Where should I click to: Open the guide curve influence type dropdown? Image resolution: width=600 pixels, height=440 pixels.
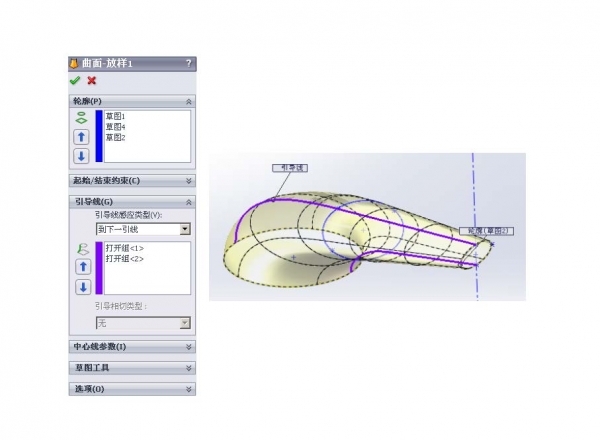[x=185, y=229]
